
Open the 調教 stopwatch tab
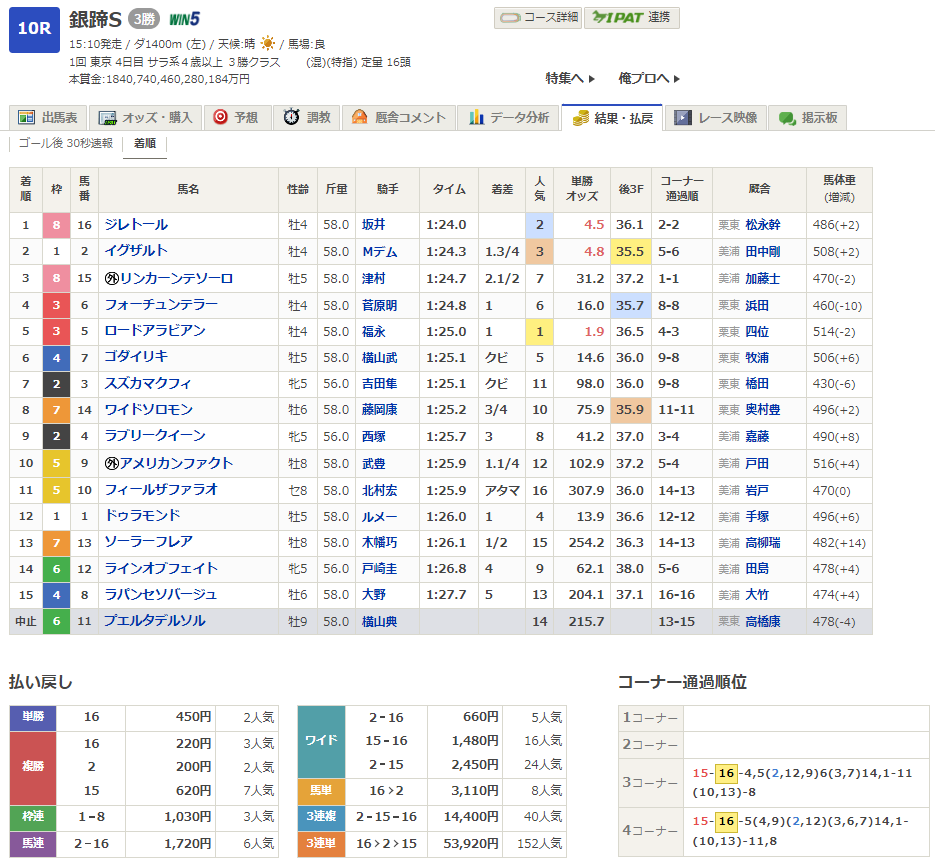(307, 118)
